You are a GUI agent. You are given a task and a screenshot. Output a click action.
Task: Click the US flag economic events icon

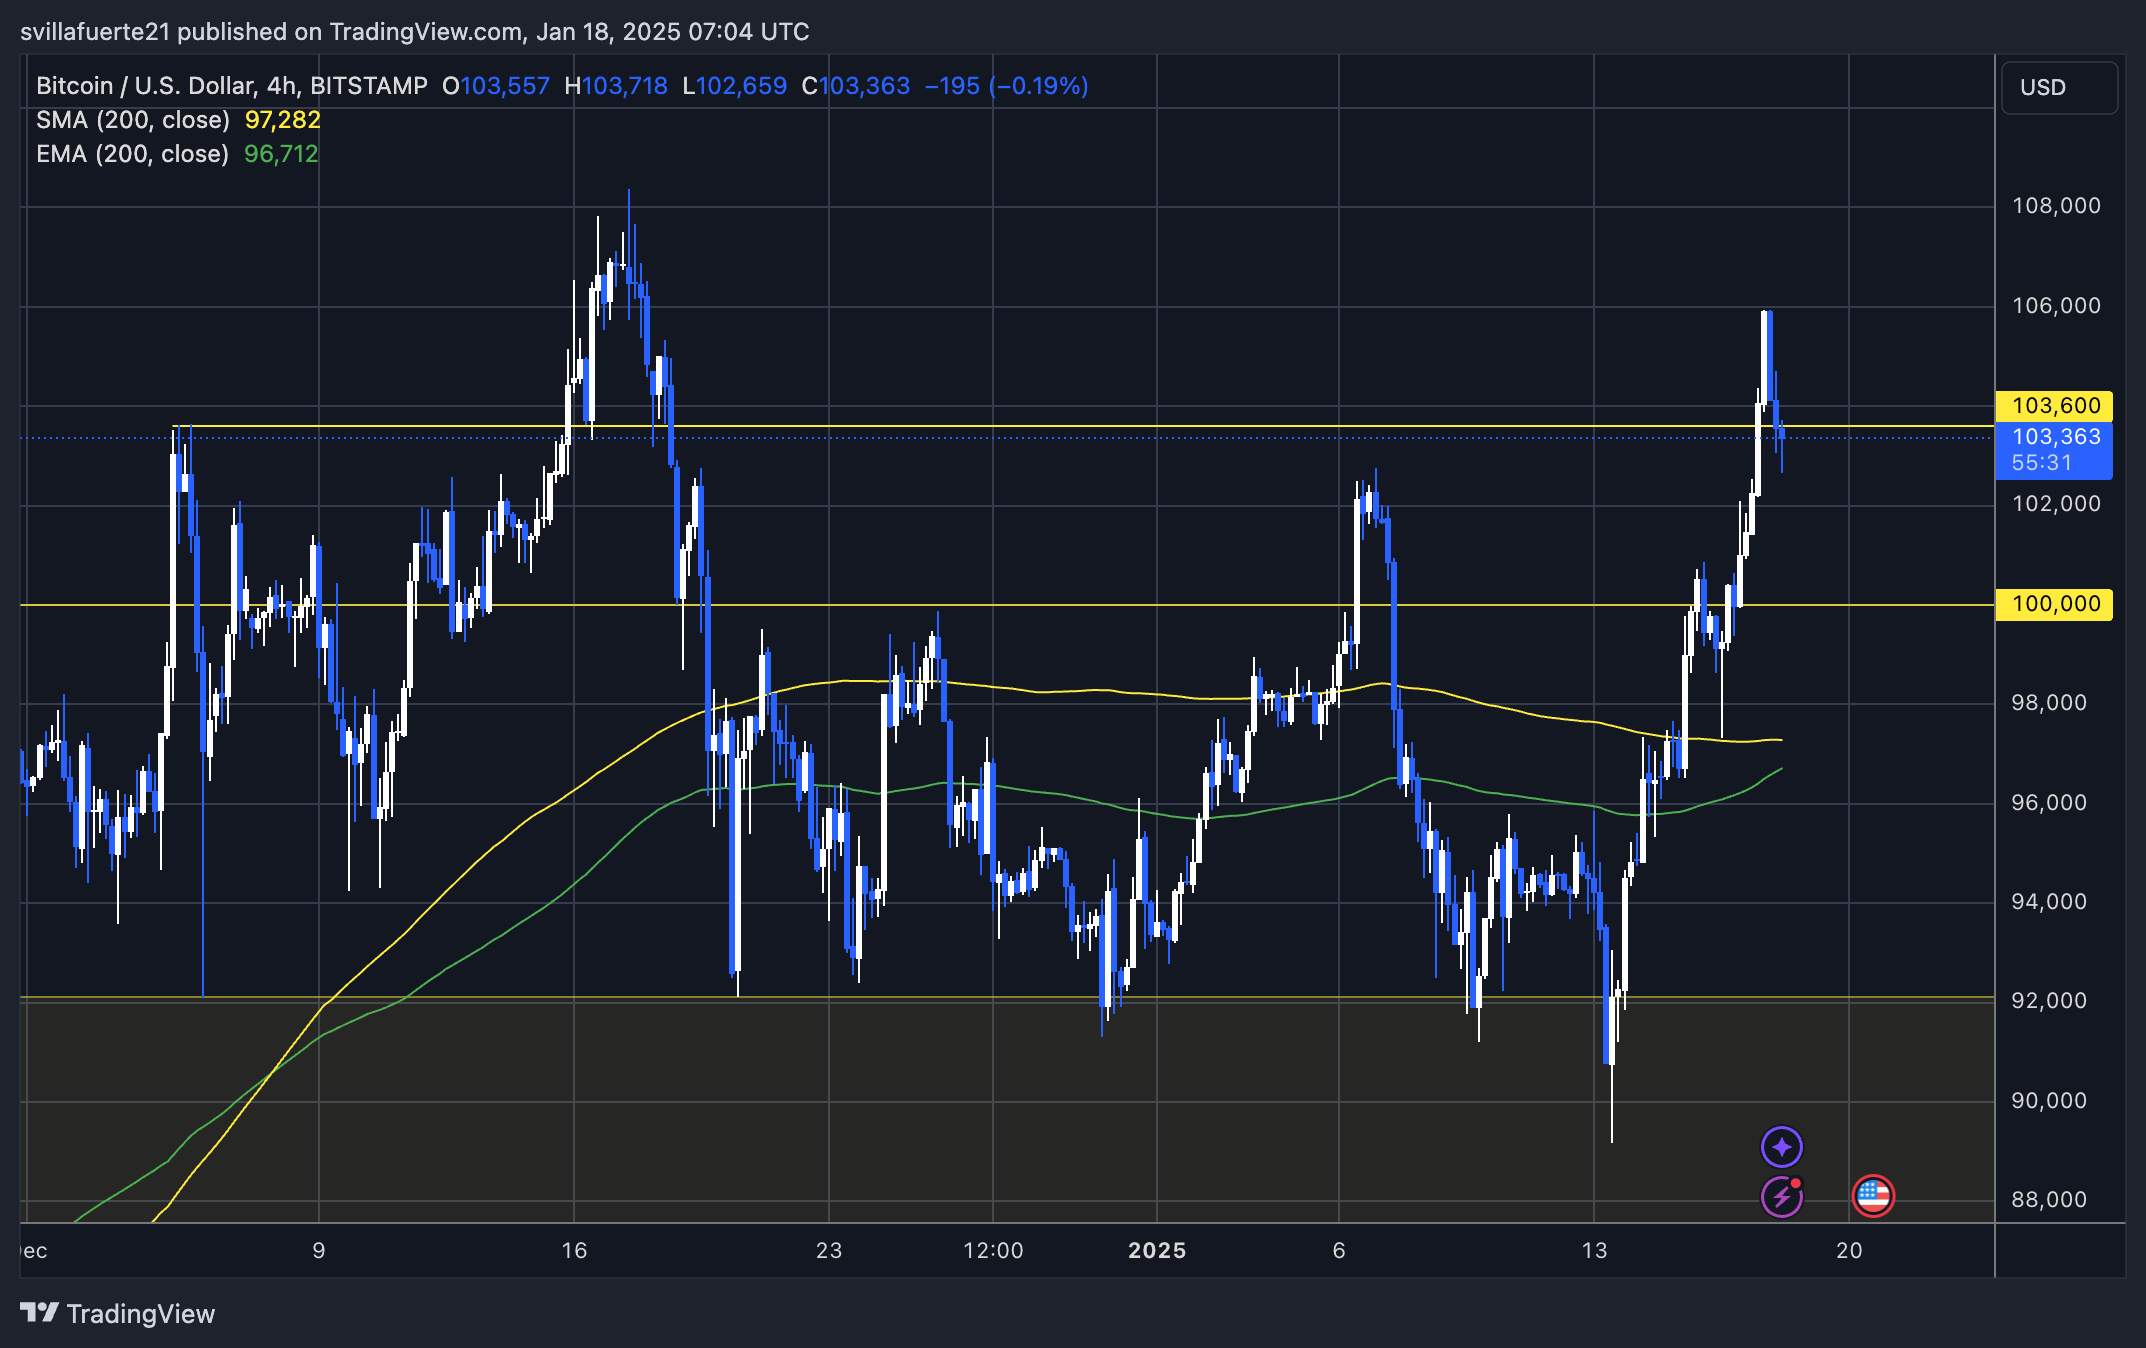coord(1872,1194)
